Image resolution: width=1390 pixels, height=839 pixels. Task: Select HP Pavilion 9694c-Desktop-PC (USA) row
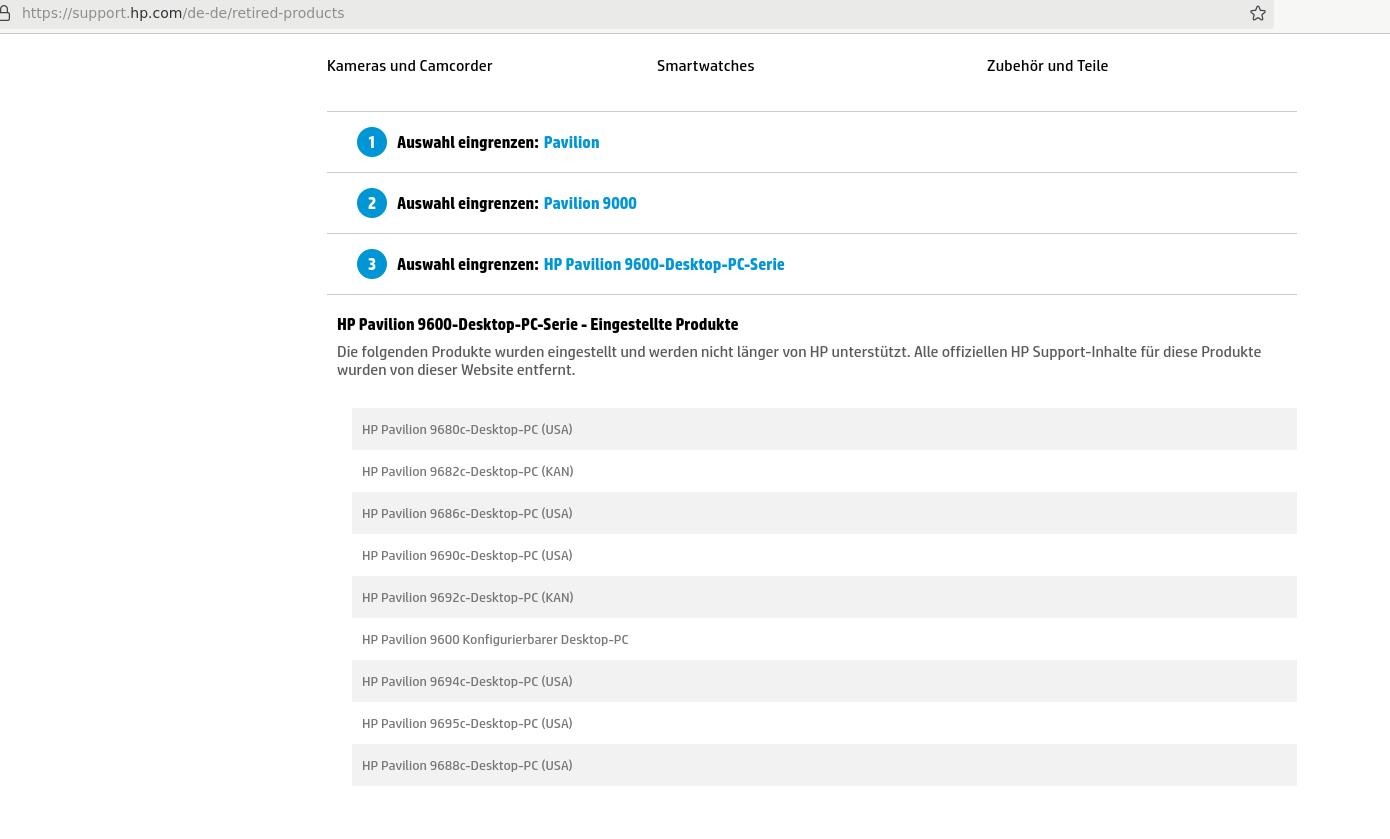pos(824,681)
